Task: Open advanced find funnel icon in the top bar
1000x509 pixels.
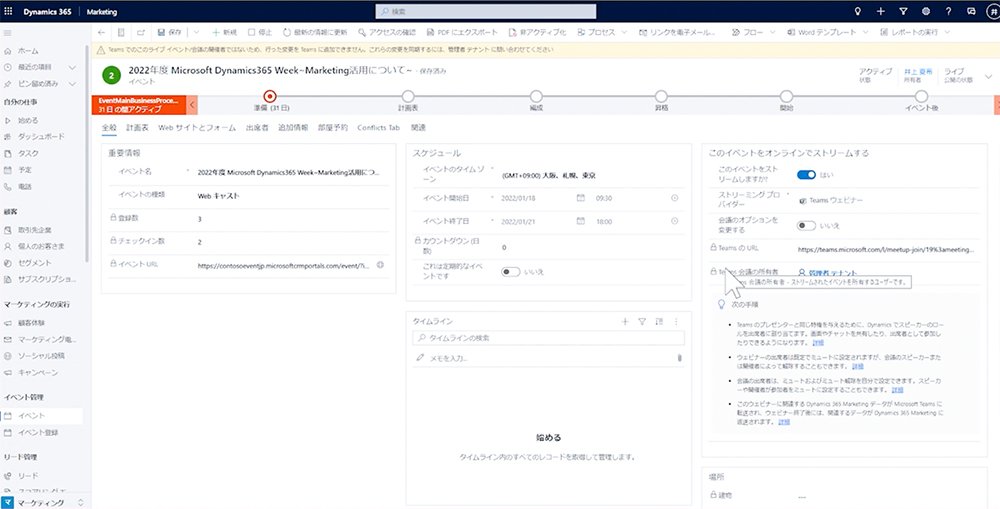Action: pos(903,11)
